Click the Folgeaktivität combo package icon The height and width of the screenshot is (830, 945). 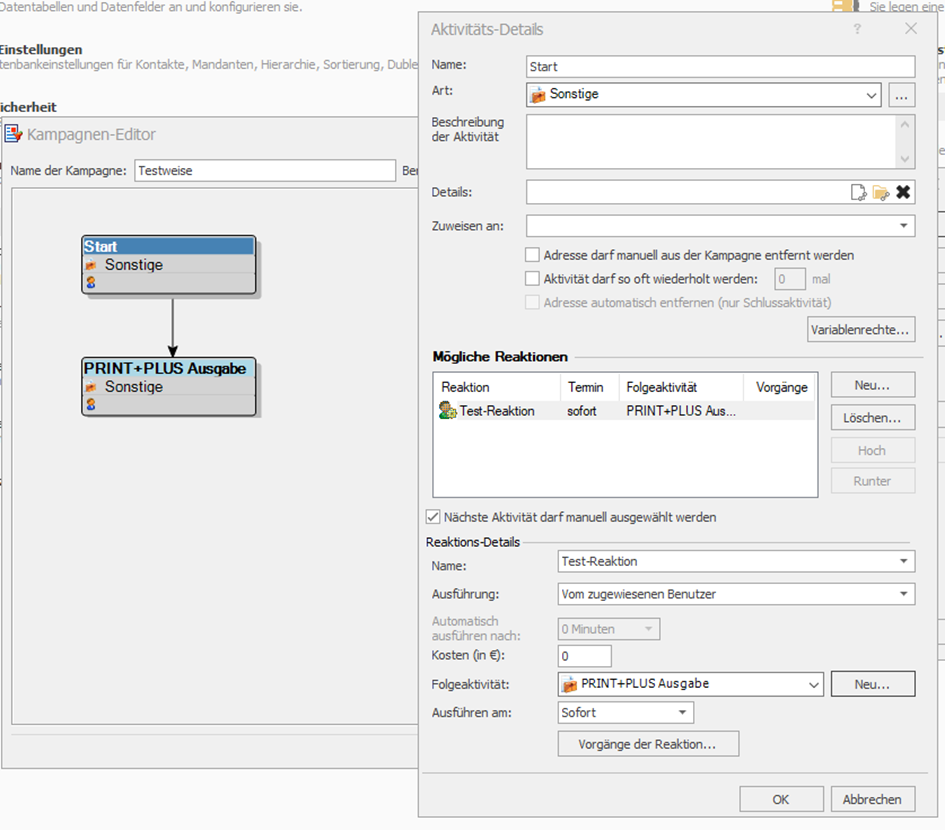[x=569, y=685]
